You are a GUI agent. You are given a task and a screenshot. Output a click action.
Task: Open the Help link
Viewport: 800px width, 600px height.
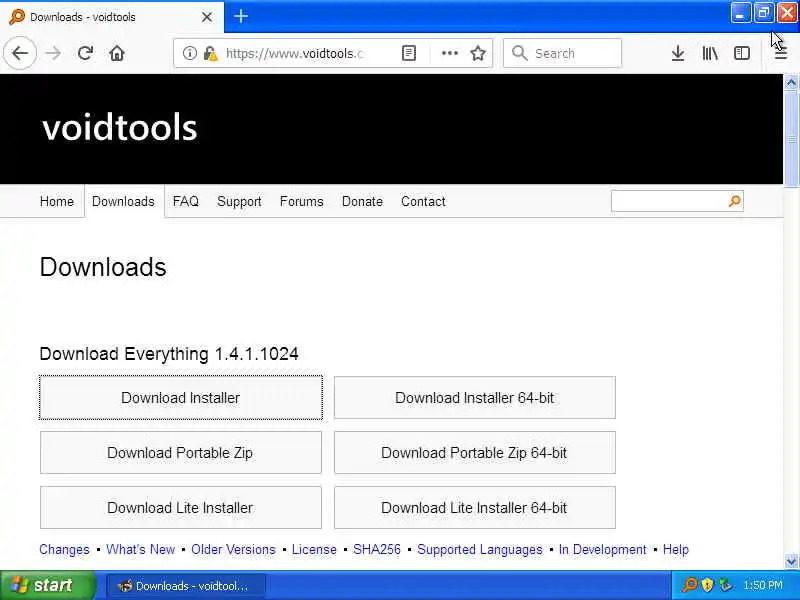[676, 549]
